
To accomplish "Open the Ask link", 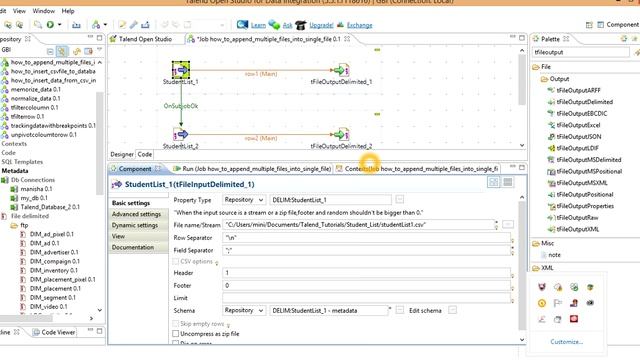I will coord(287,25).
